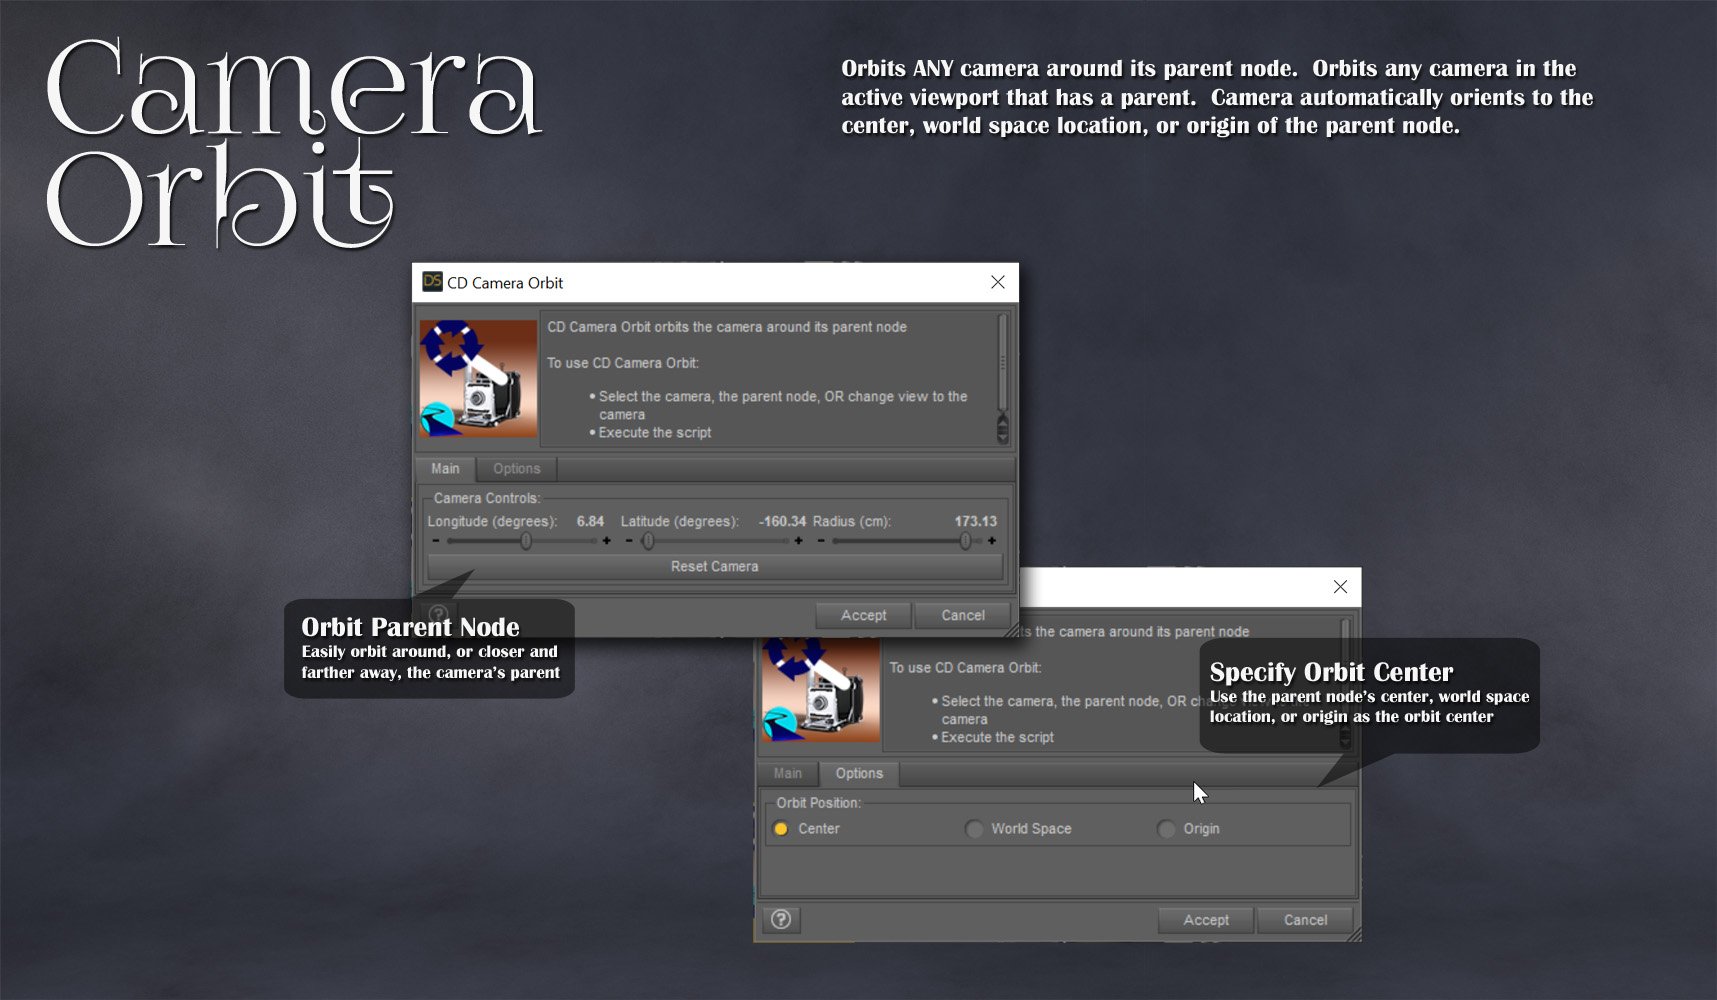Select the Main tab showing Camera Controls
Image resolution: width=1717 pixels, height=1000 pixels.
pyautogui.click(x=444, y=468)
